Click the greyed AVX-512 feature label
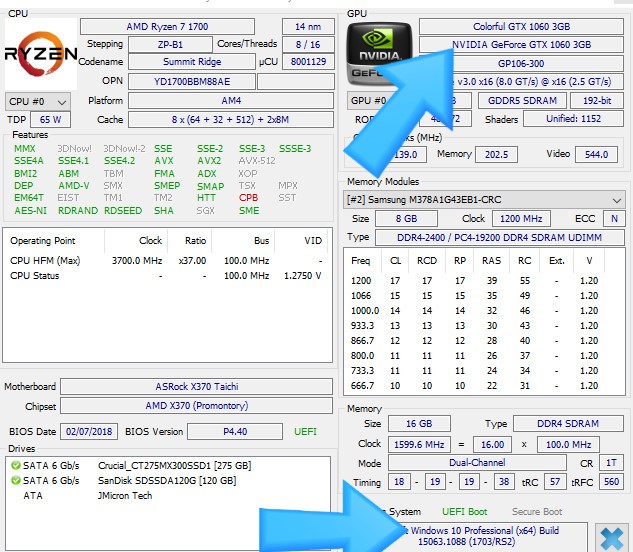The image size is (633, 552). [257, 161]
